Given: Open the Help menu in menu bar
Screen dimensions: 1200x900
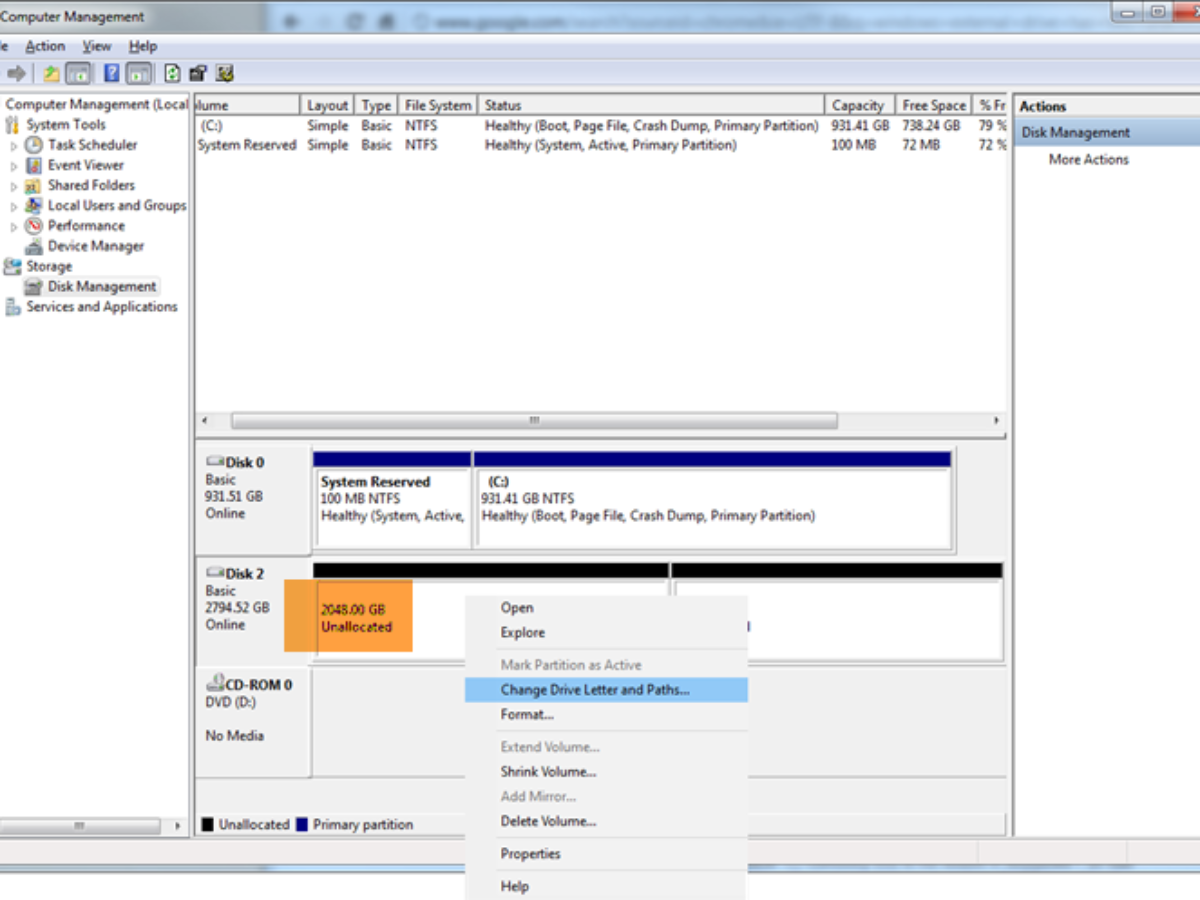Looking at the screenshot, I should pyautogui.click(x=143, y=46).
